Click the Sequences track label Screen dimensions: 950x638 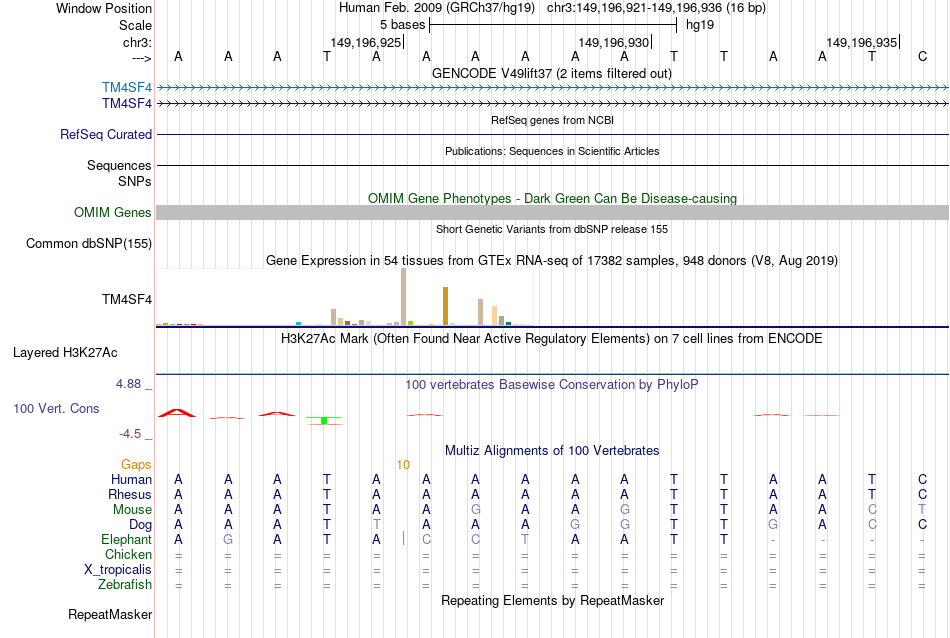(119, 165)
